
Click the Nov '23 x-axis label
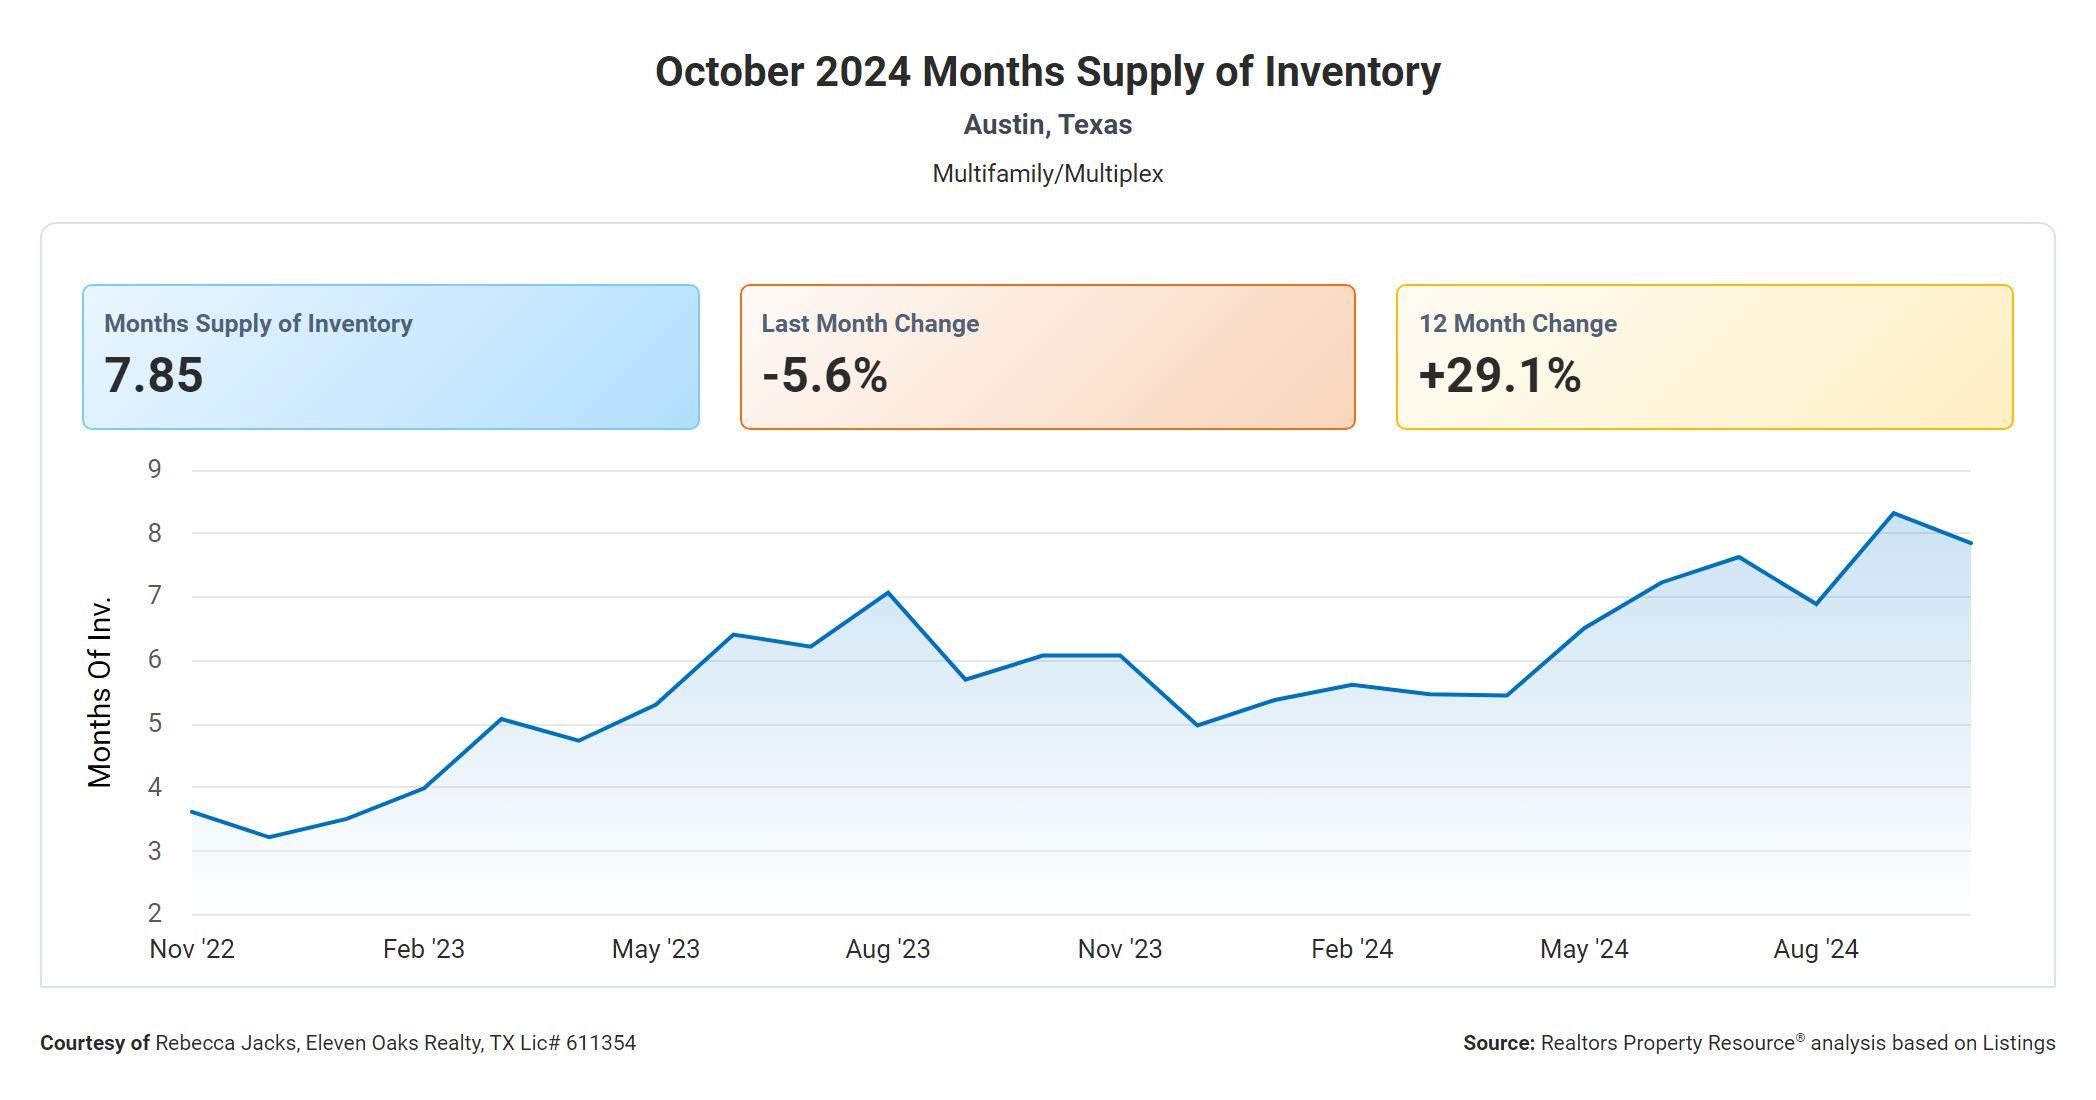[1120, 949]
